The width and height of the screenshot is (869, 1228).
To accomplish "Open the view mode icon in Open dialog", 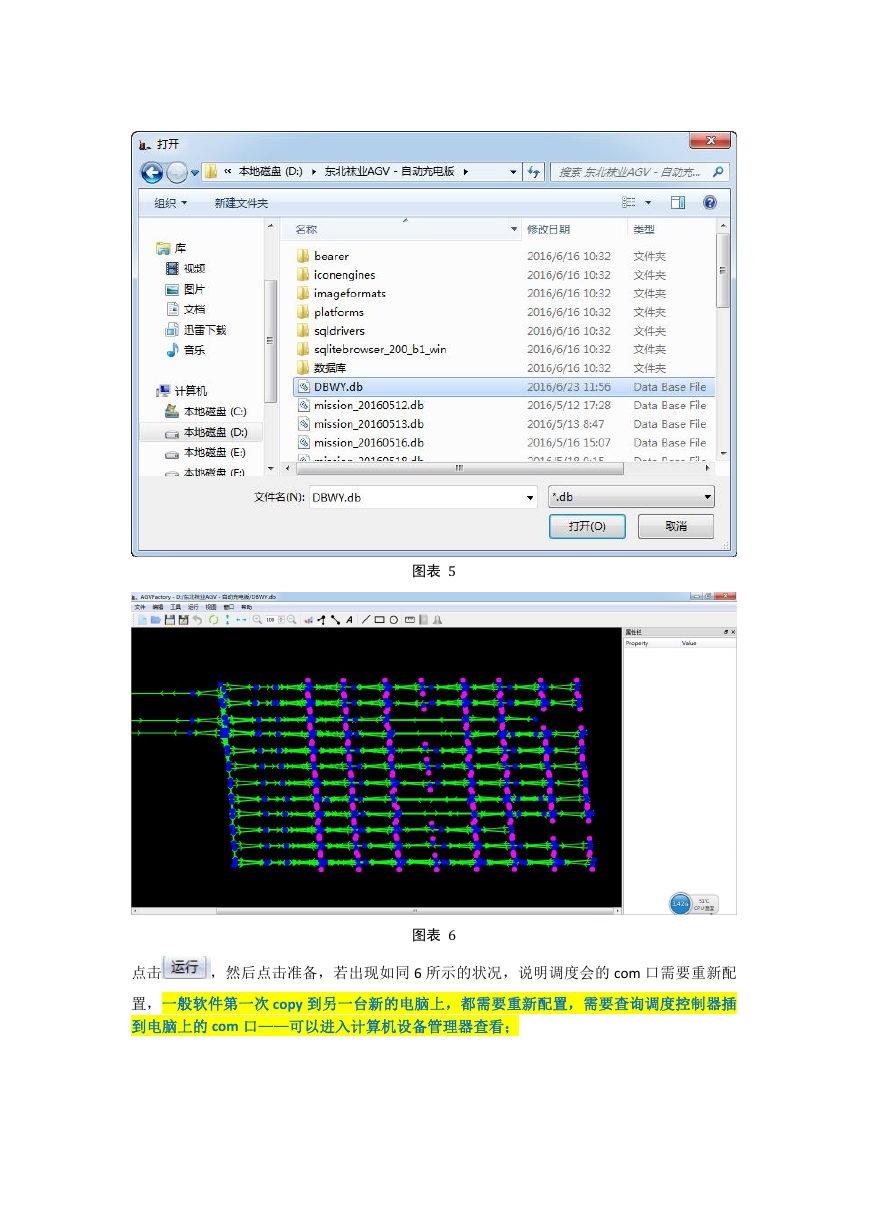I will [x=629, y=203].
